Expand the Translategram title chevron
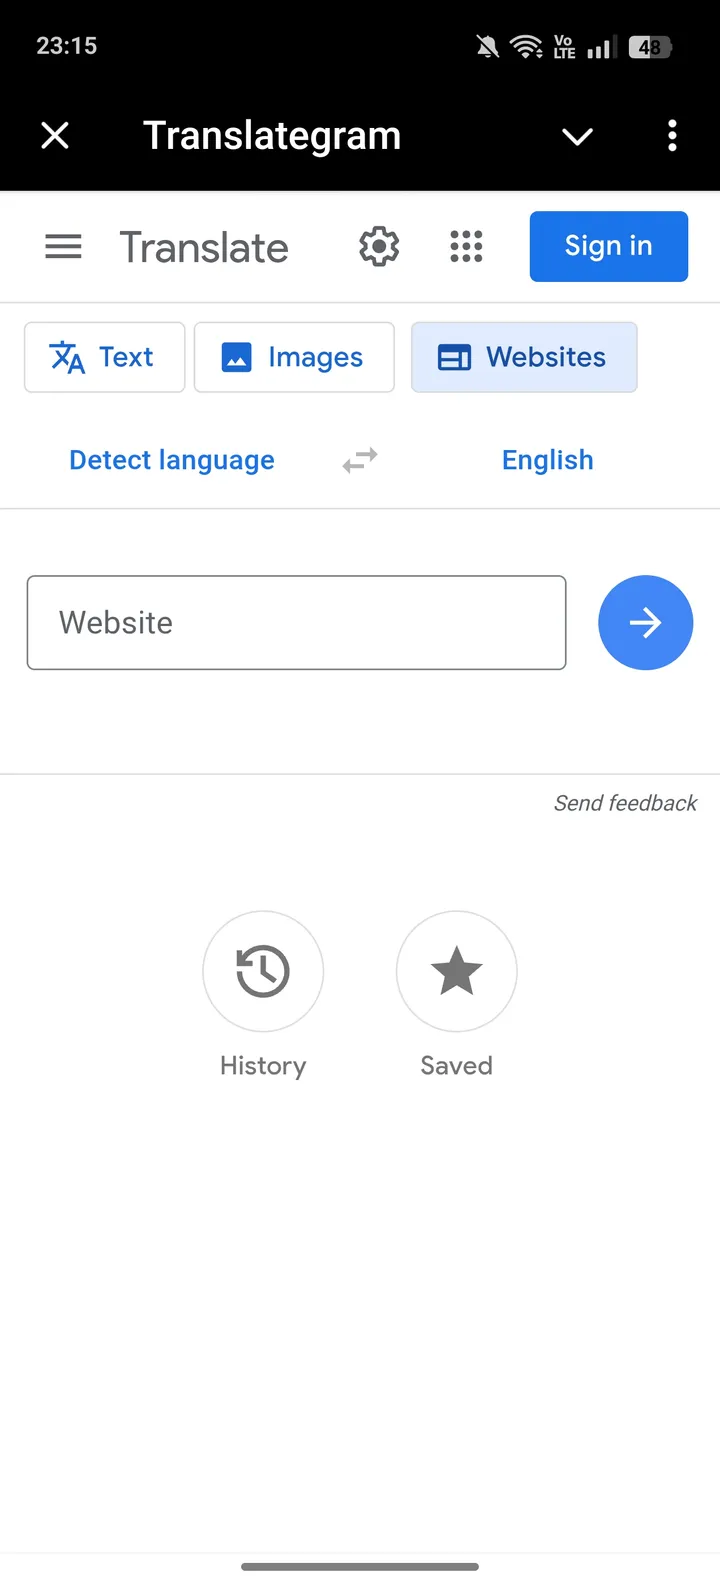 point(577,136)
